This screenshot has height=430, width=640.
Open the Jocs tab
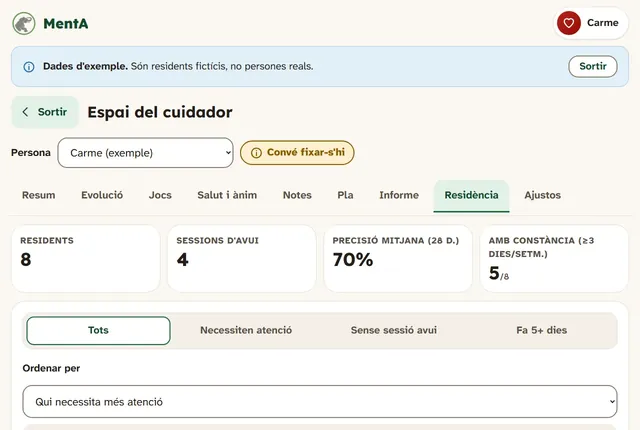click(x=160, y=195)
